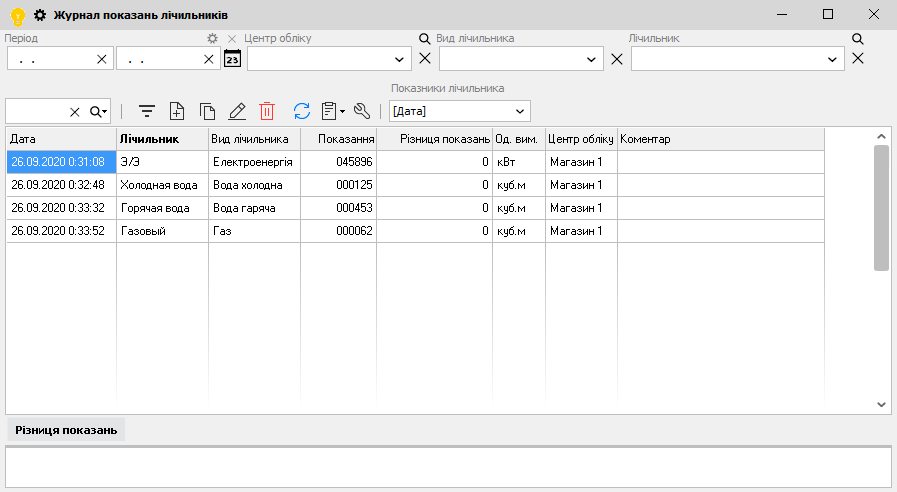Copy the selected reading entry

tap(207, 111)
